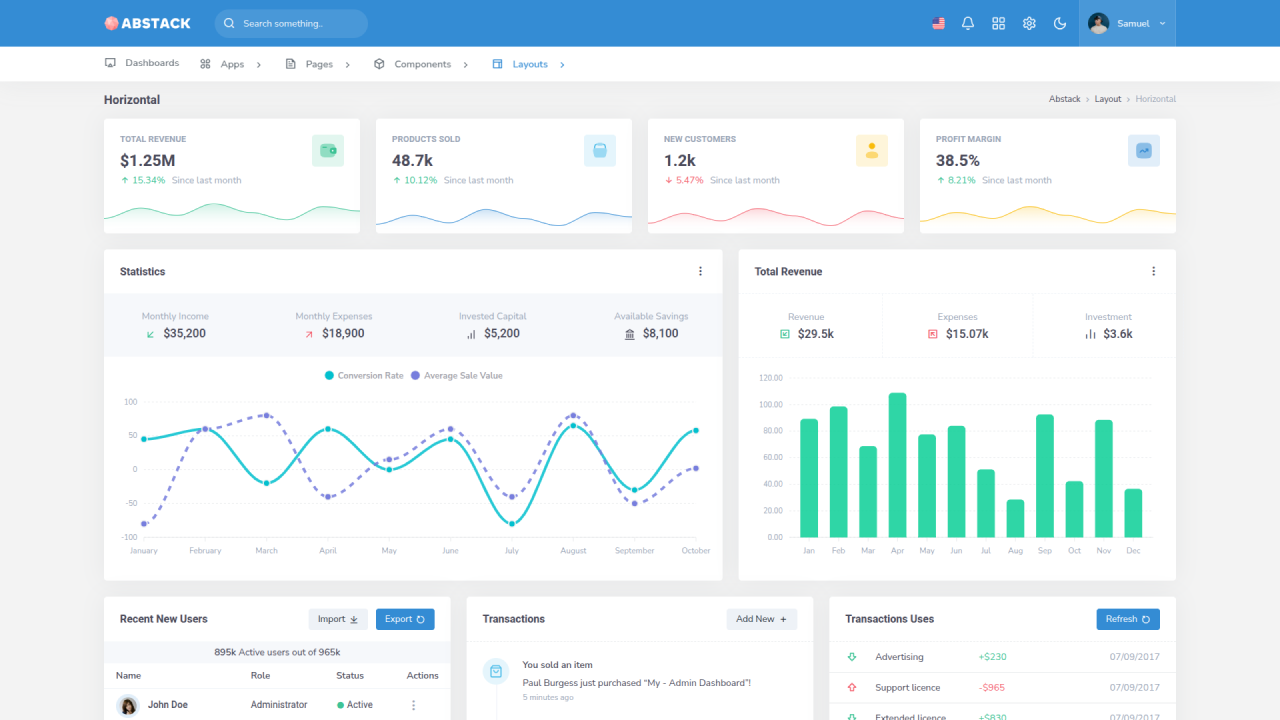Click the Status column header

tap(350, 676)
